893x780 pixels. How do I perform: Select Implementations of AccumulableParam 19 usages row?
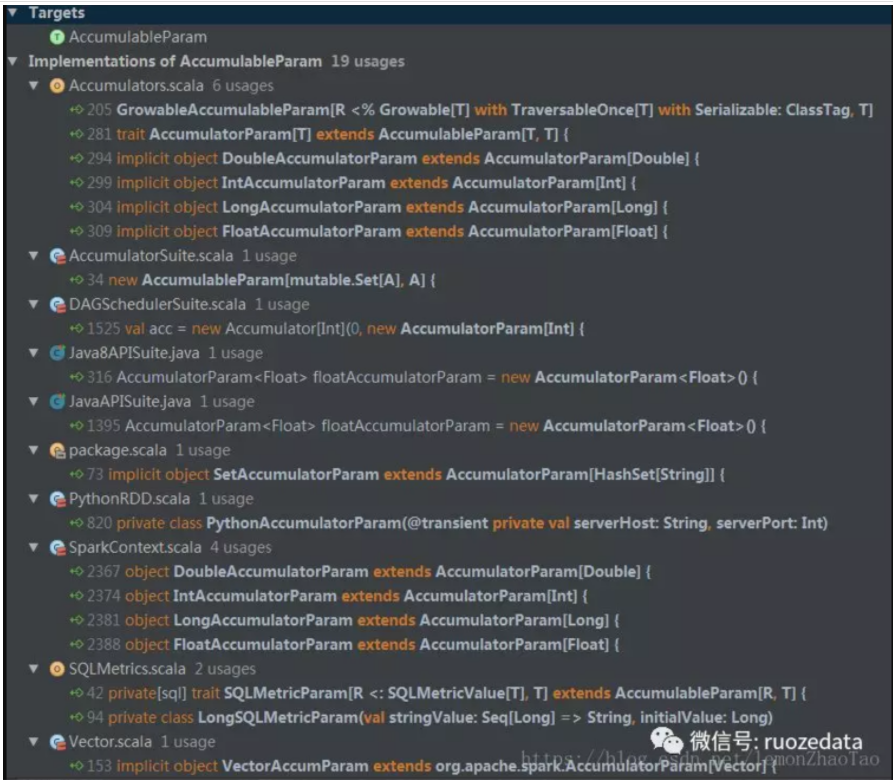tap(216, 61)
